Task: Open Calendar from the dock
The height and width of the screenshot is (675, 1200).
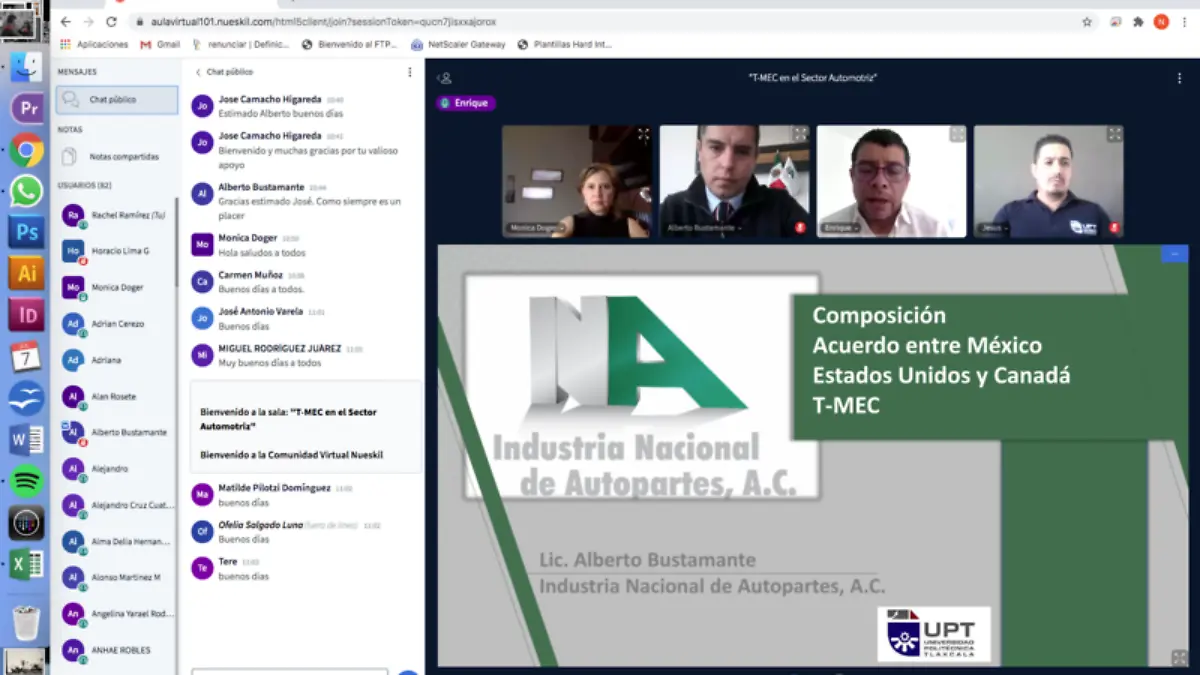Action: tap(26, 356)
